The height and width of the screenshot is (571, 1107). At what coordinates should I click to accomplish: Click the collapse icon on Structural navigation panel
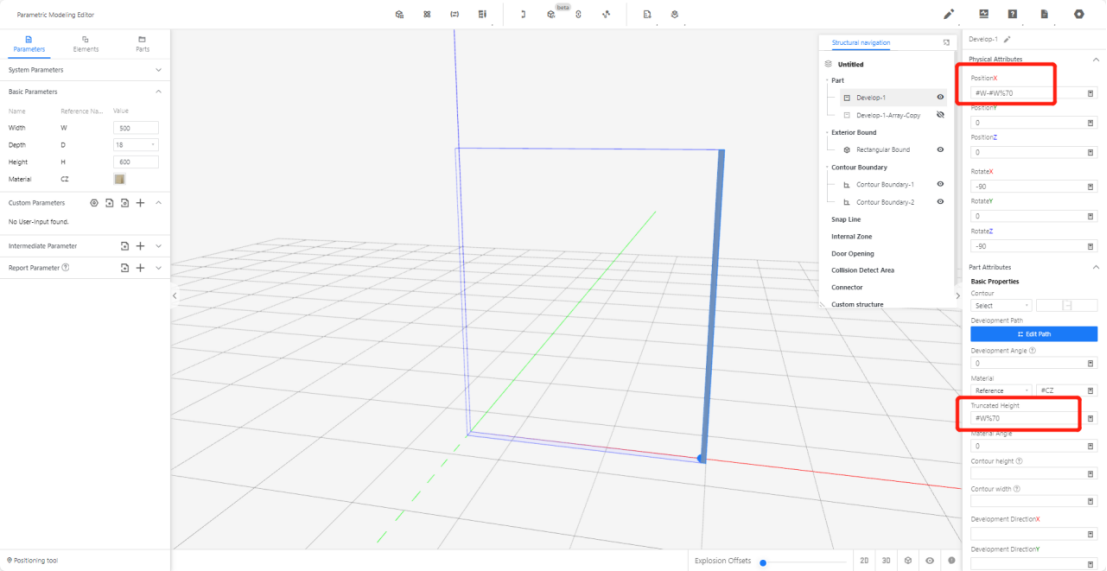(946, 43)
